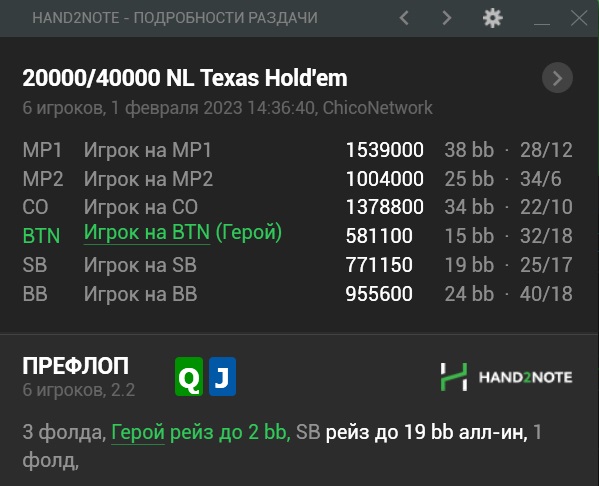Click the Queen hole card
The height and width of the screenshot is (486, 599).
click(189, 376)
